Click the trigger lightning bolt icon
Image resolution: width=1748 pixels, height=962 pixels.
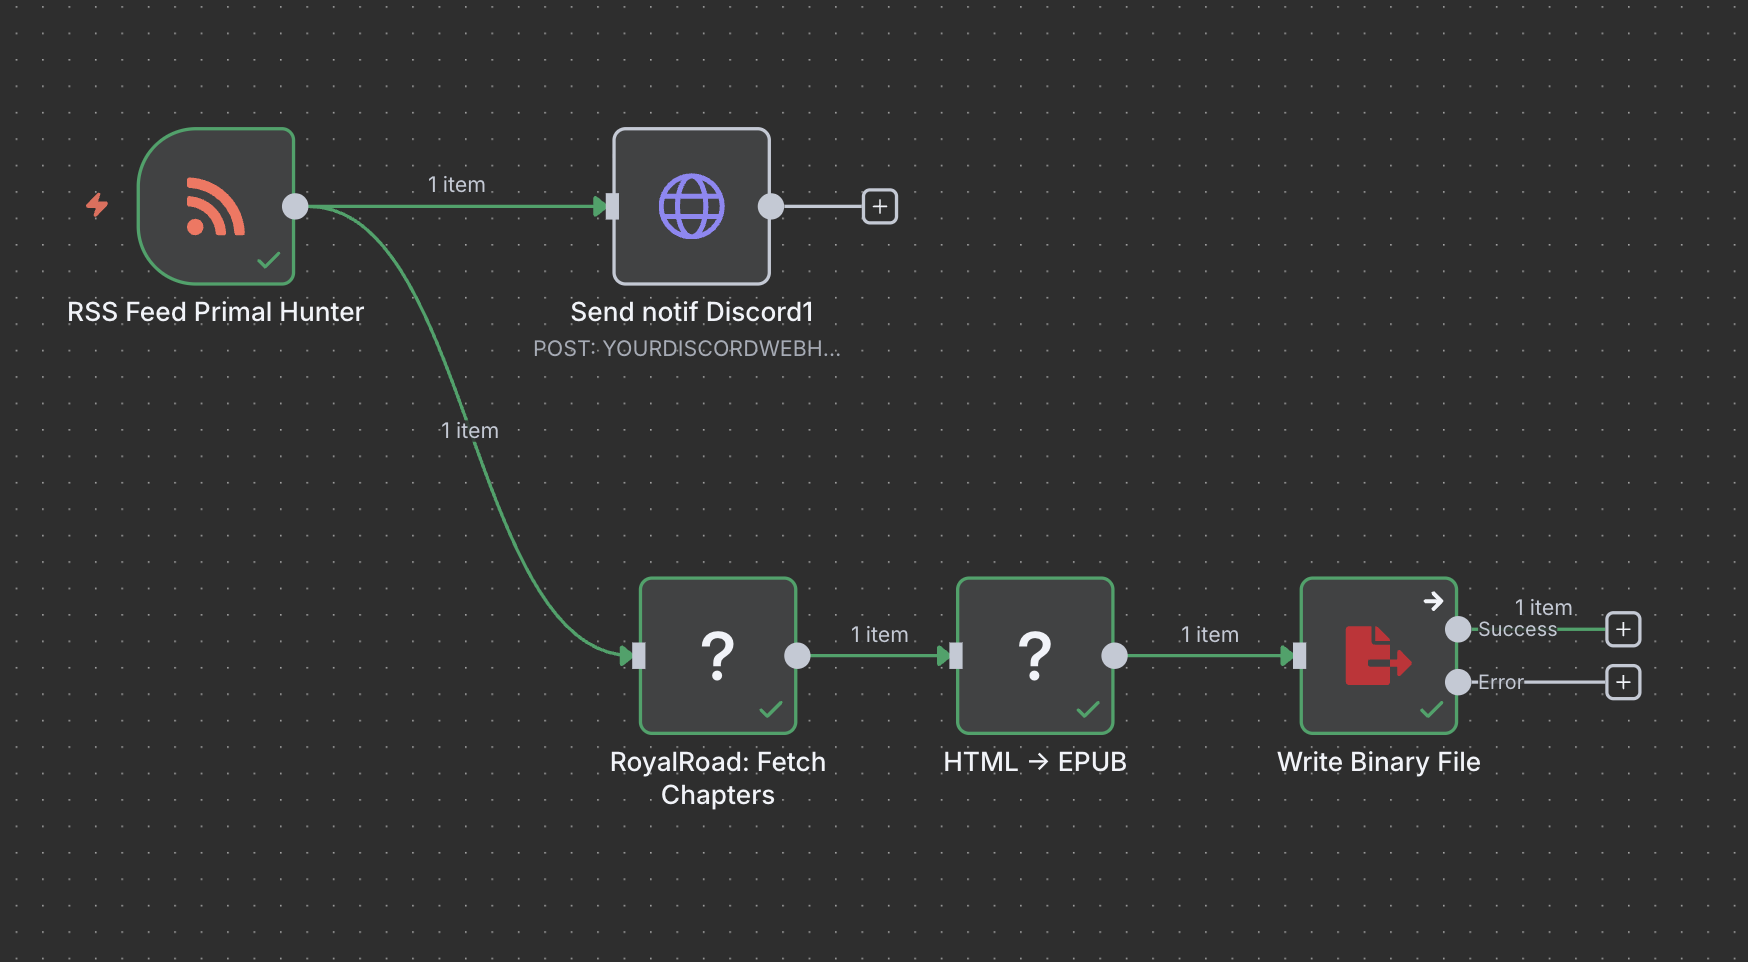tap(97, 205)
